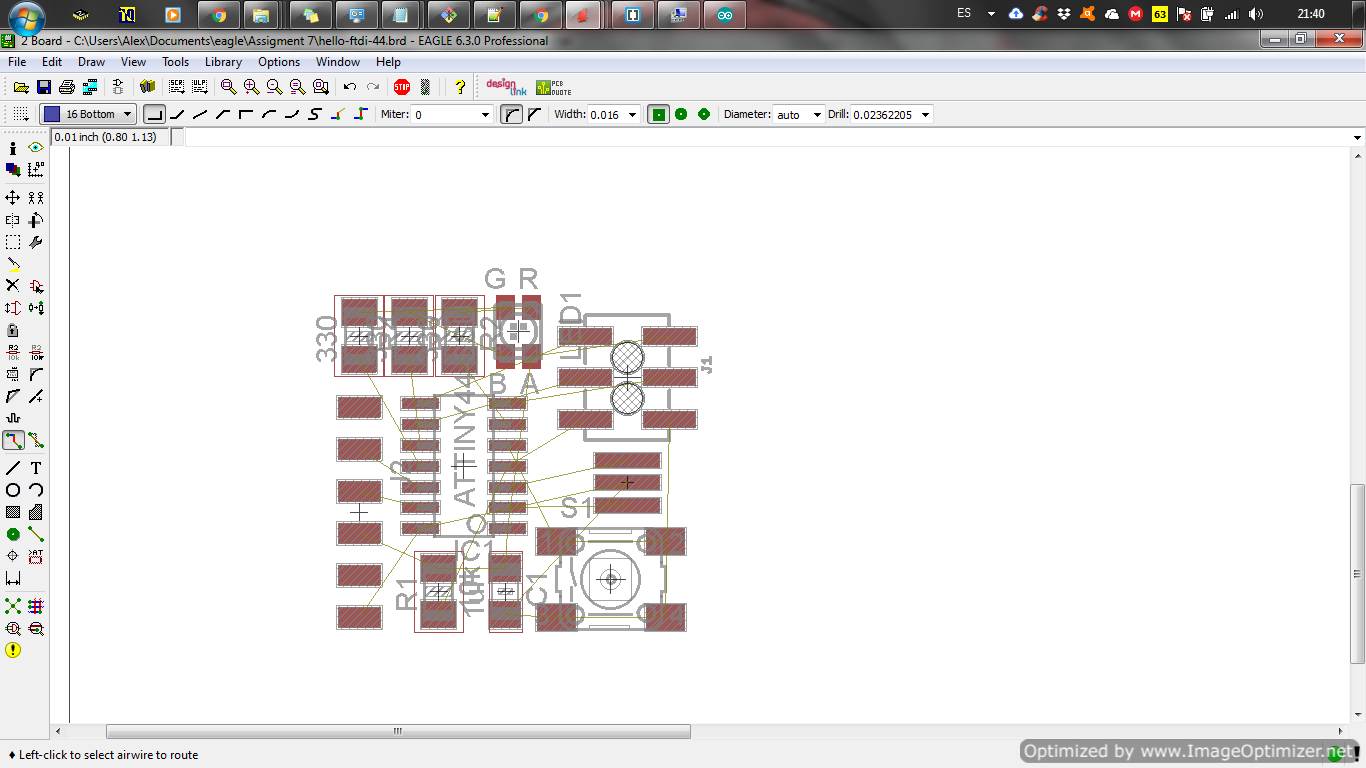1366x768 pixels.
Task: Choose the octagon via shape
Action: click(x=704, y=114)
